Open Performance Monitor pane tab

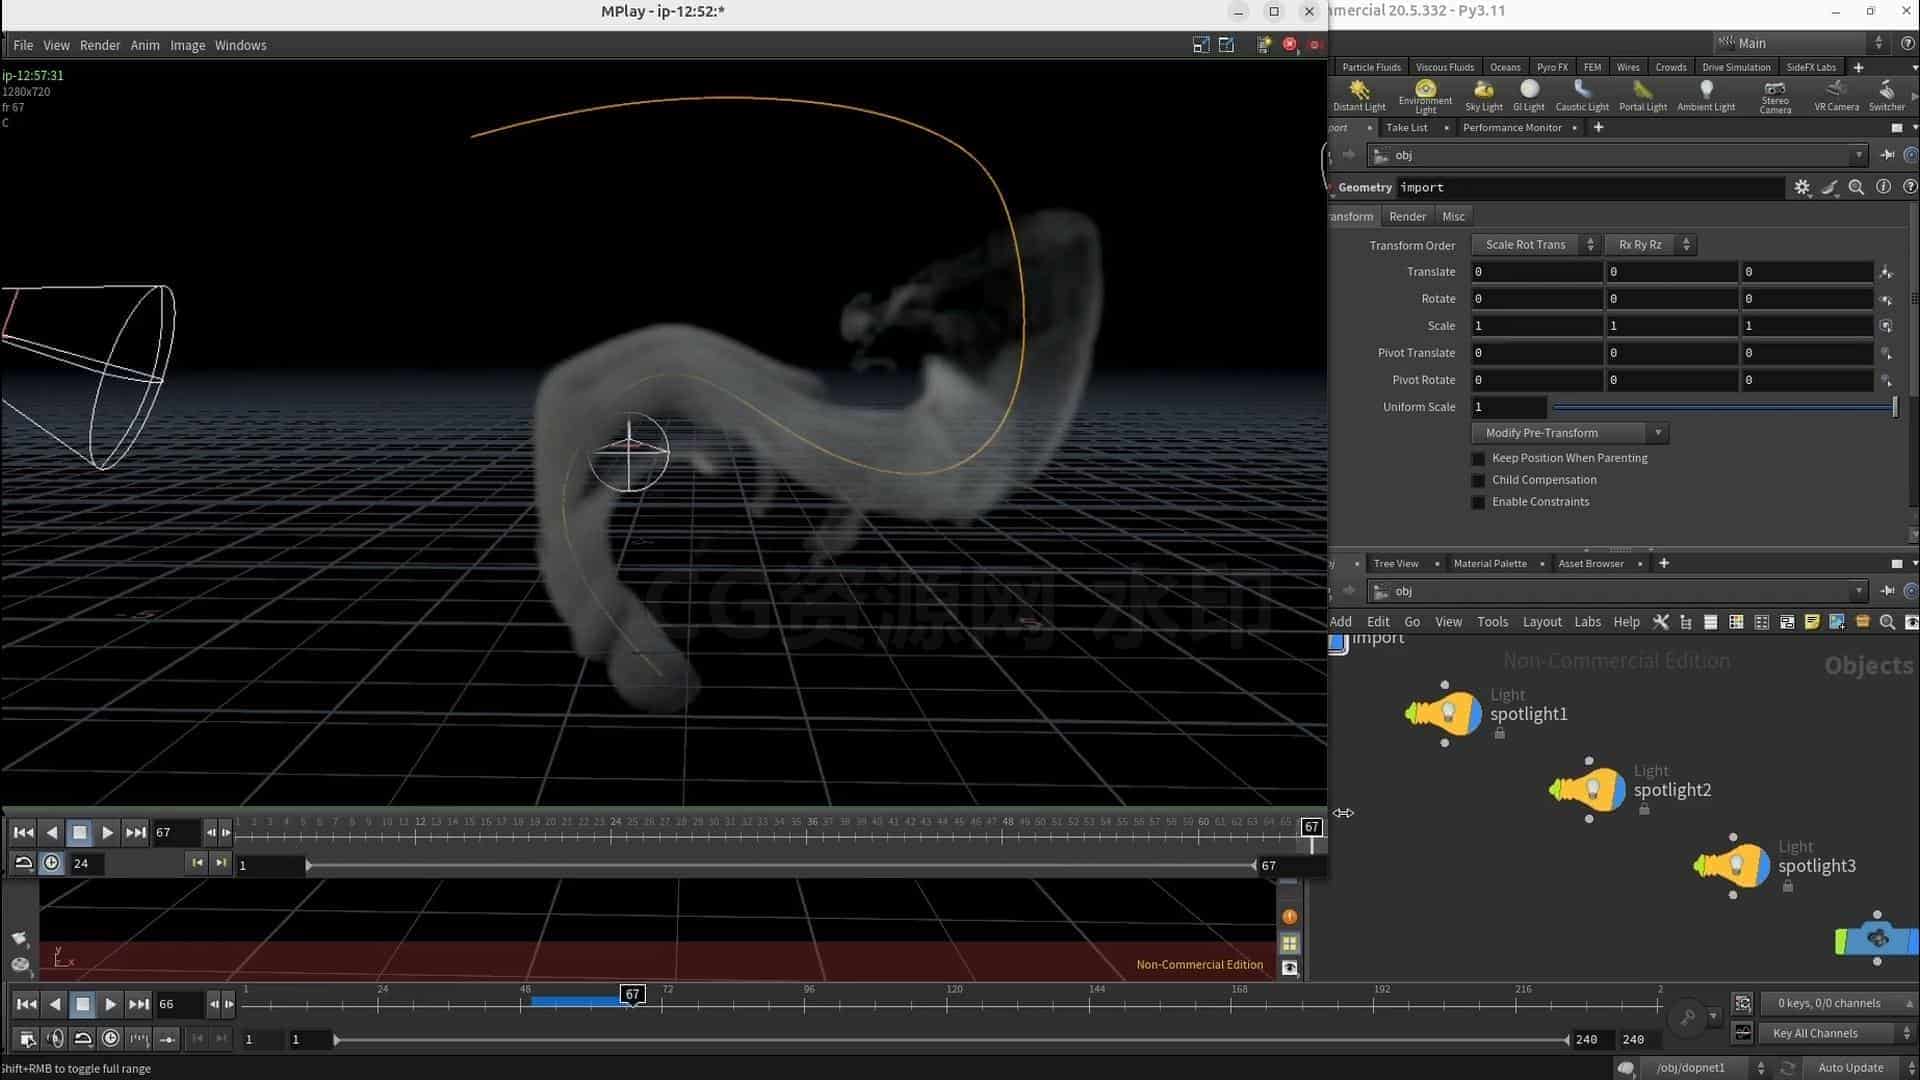(x=1511, y=127)
